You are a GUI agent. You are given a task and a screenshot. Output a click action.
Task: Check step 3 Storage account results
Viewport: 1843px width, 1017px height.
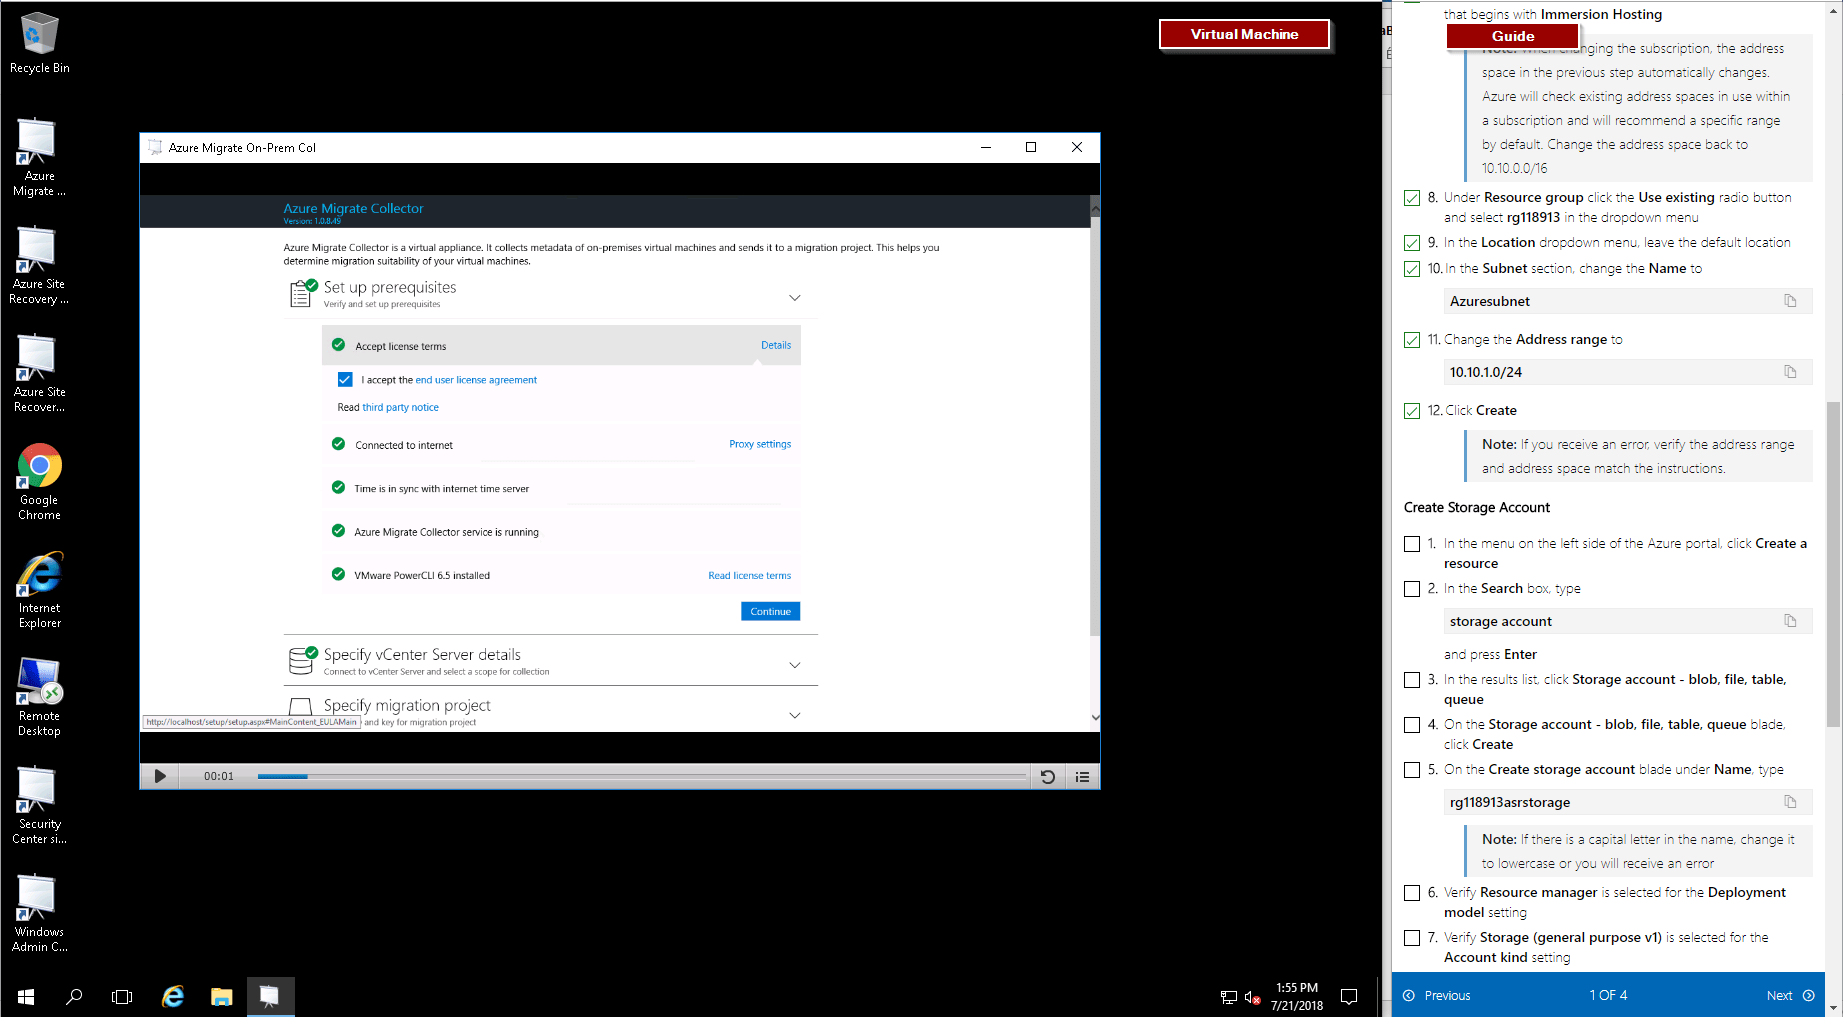click(1411, 680)
